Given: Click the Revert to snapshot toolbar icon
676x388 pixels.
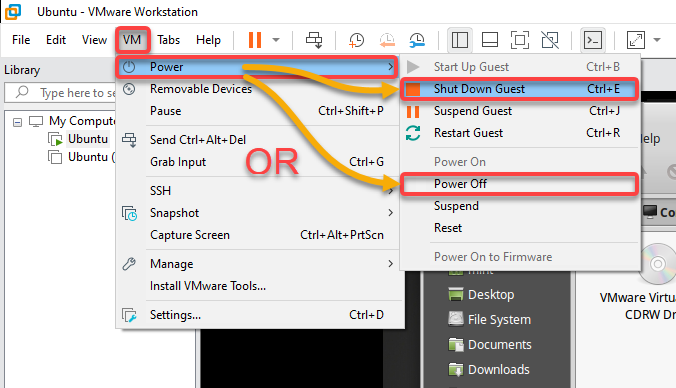Looking at the screenshot, I should (387, 40).
